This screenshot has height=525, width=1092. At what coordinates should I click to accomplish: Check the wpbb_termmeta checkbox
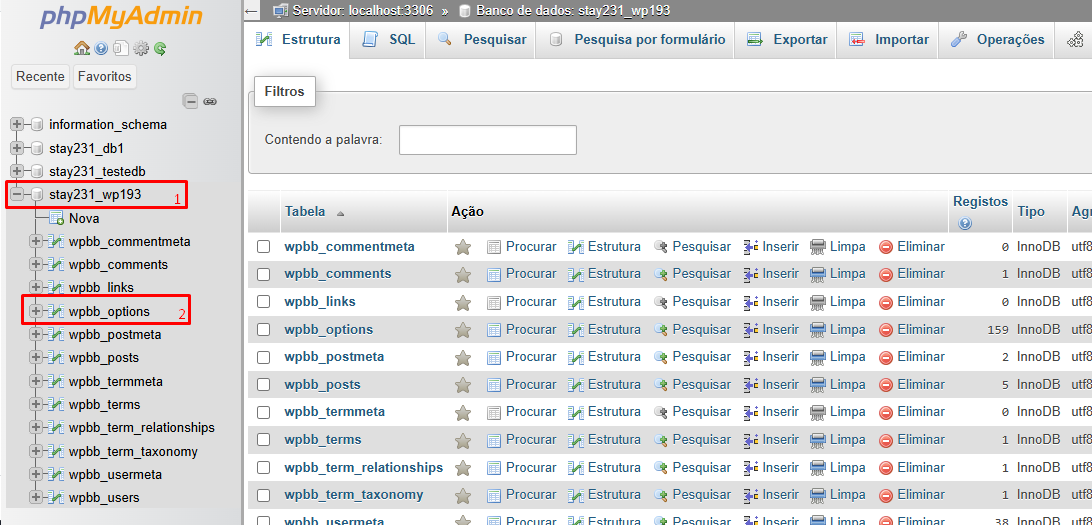(x=263, y=413)
